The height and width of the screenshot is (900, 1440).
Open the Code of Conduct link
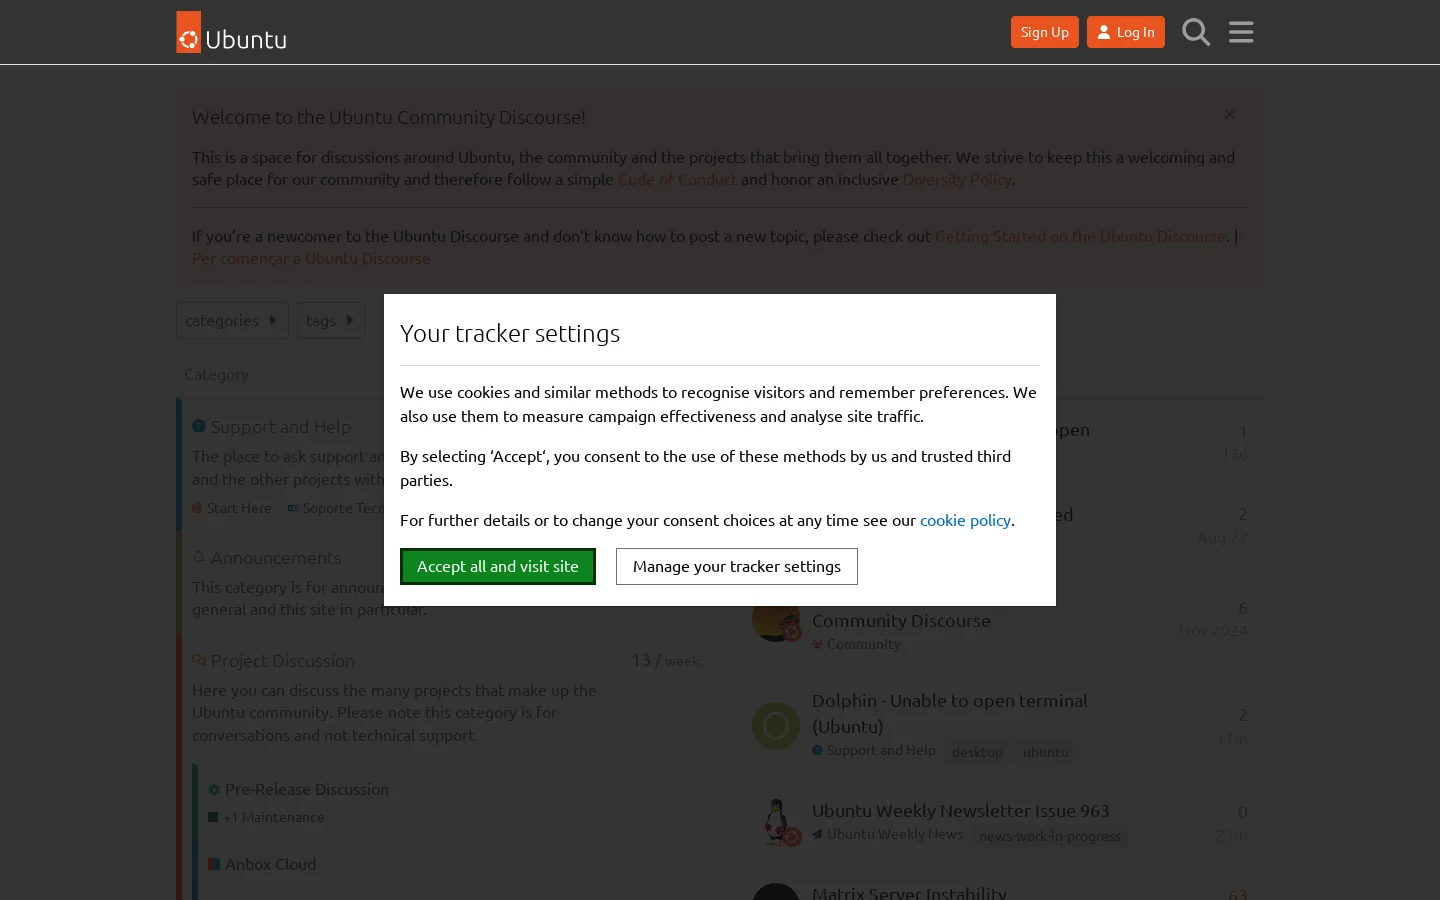pos(677,179)
